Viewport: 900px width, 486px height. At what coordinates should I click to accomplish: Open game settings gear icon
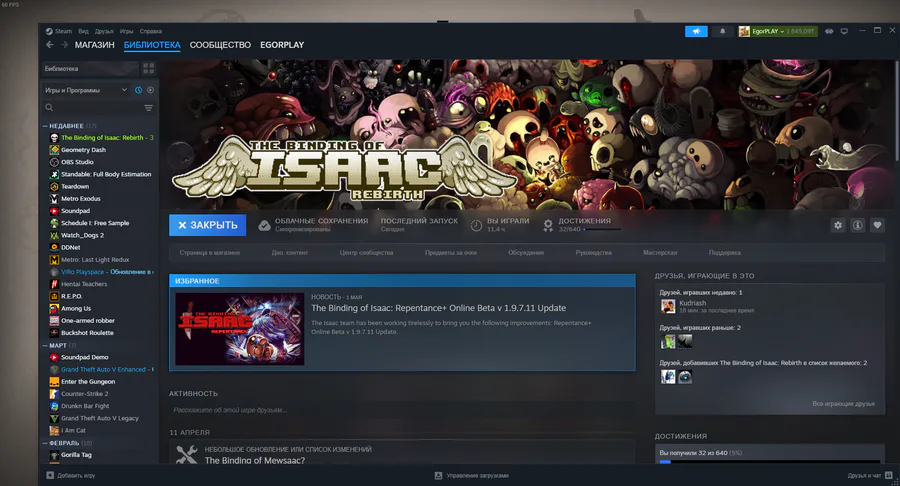[x=838, y=225]
